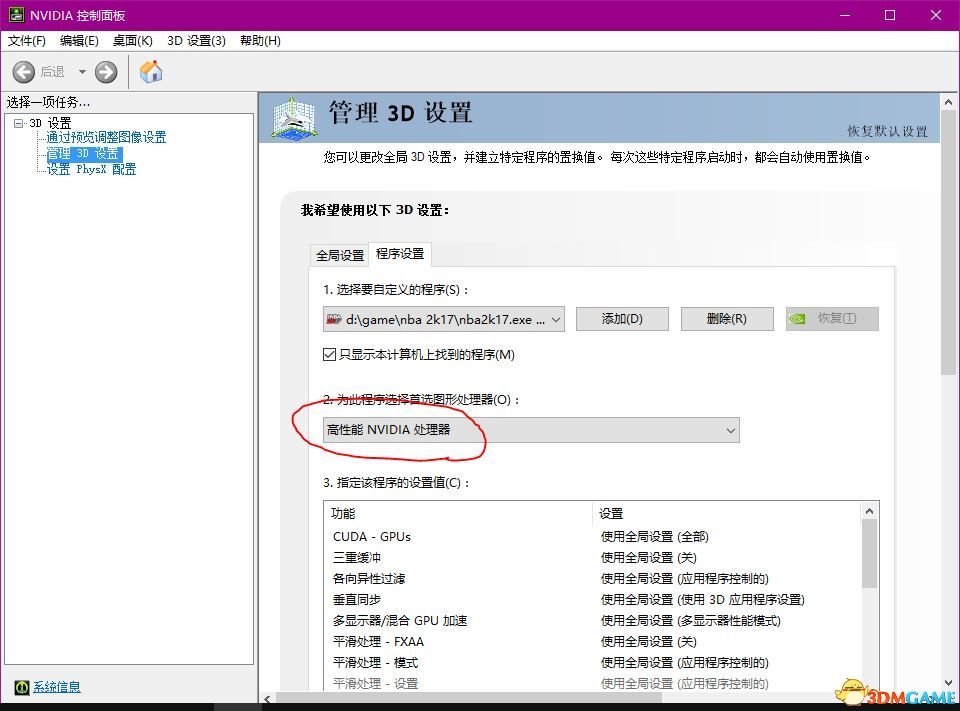Viewport: 960px width, 711px height.
Task: Open the 帮助(H) menu
Action: tap(260, 41)
